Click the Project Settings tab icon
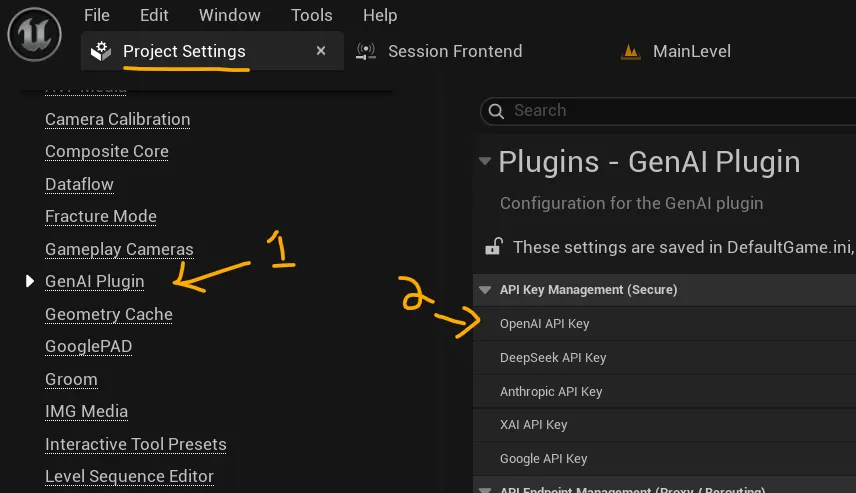Viewport: 856px width, 493px height. coord(101,51)
